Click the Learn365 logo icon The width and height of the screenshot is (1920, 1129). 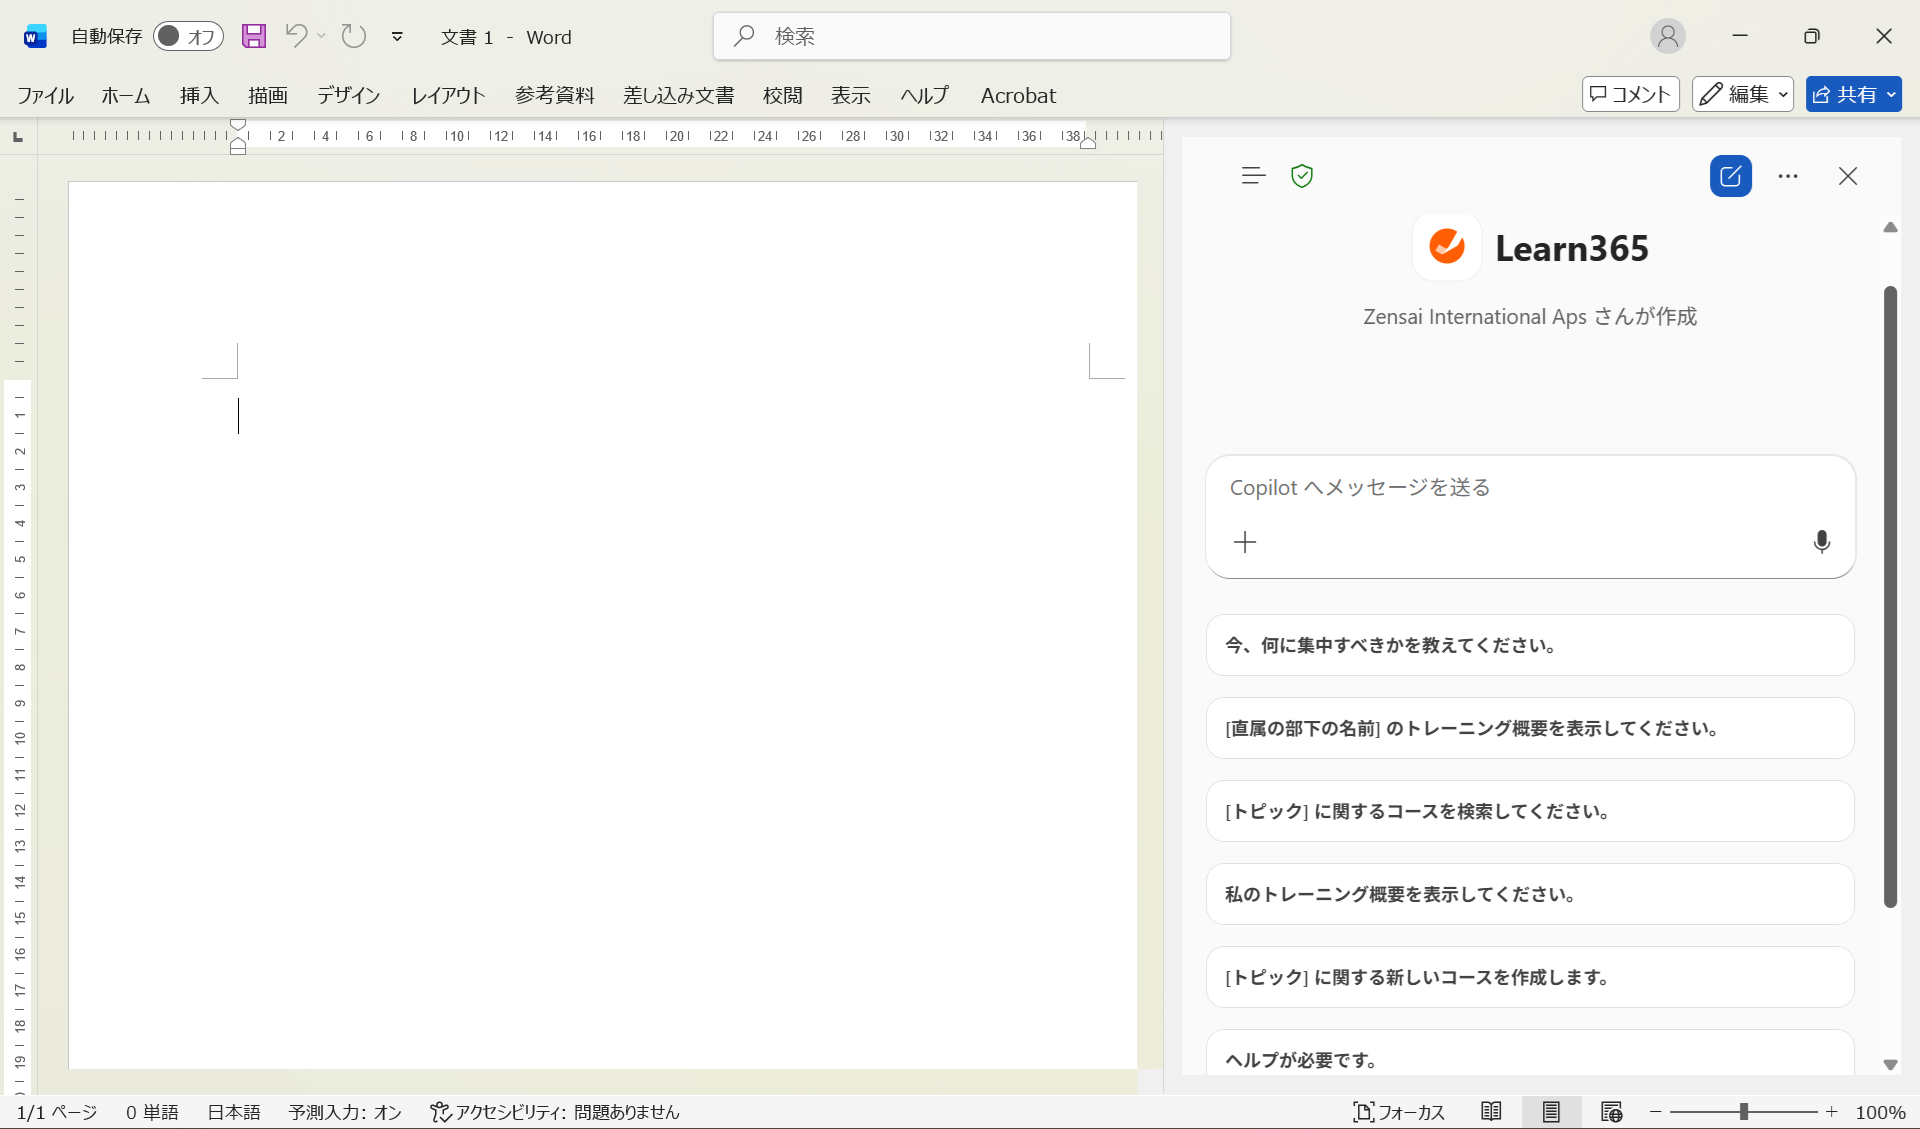click(1446, 246)
